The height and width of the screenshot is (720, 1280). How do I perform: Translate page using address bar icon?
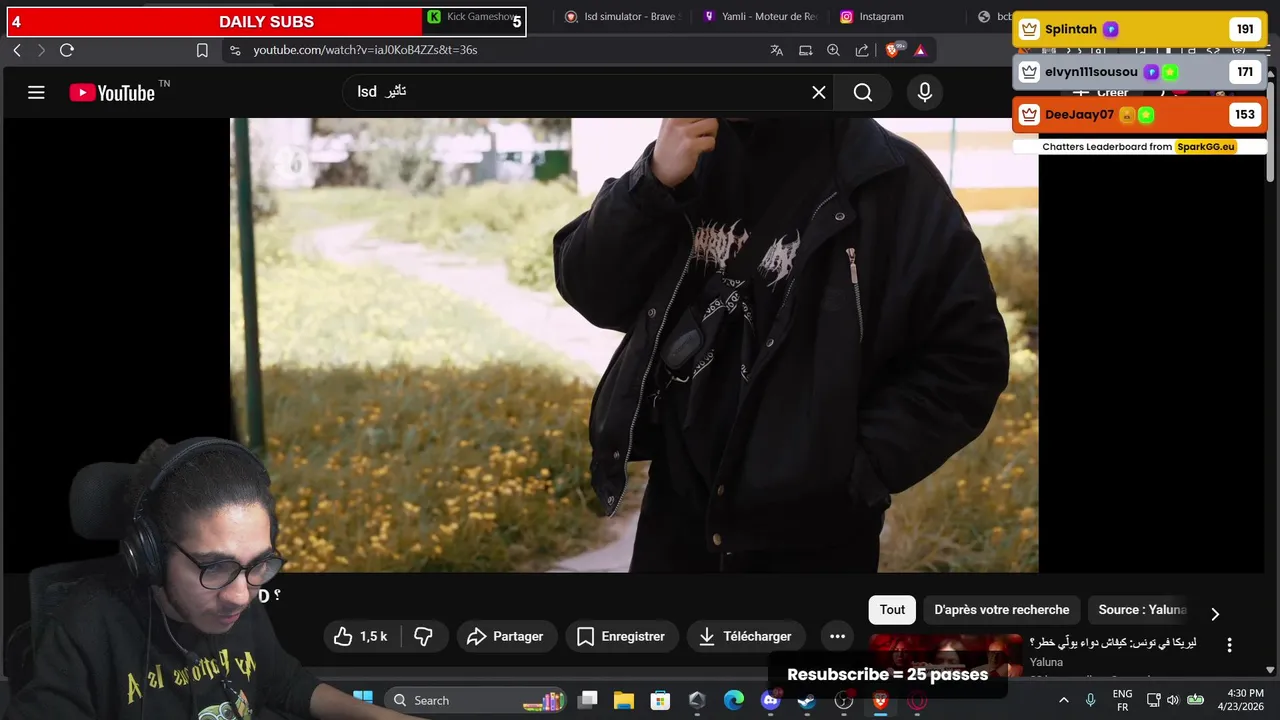[x=776, y=50]
